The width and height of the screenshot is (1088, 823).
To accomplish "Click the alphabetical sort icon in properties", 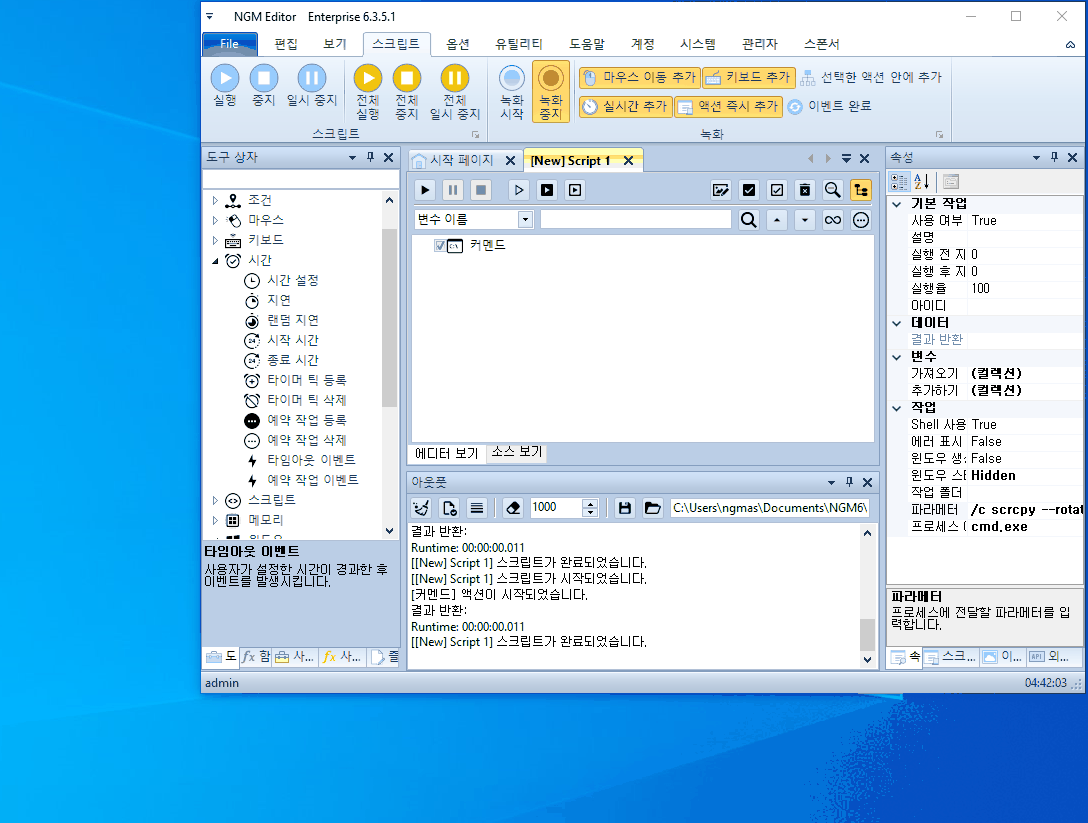I will click(921, 182).
